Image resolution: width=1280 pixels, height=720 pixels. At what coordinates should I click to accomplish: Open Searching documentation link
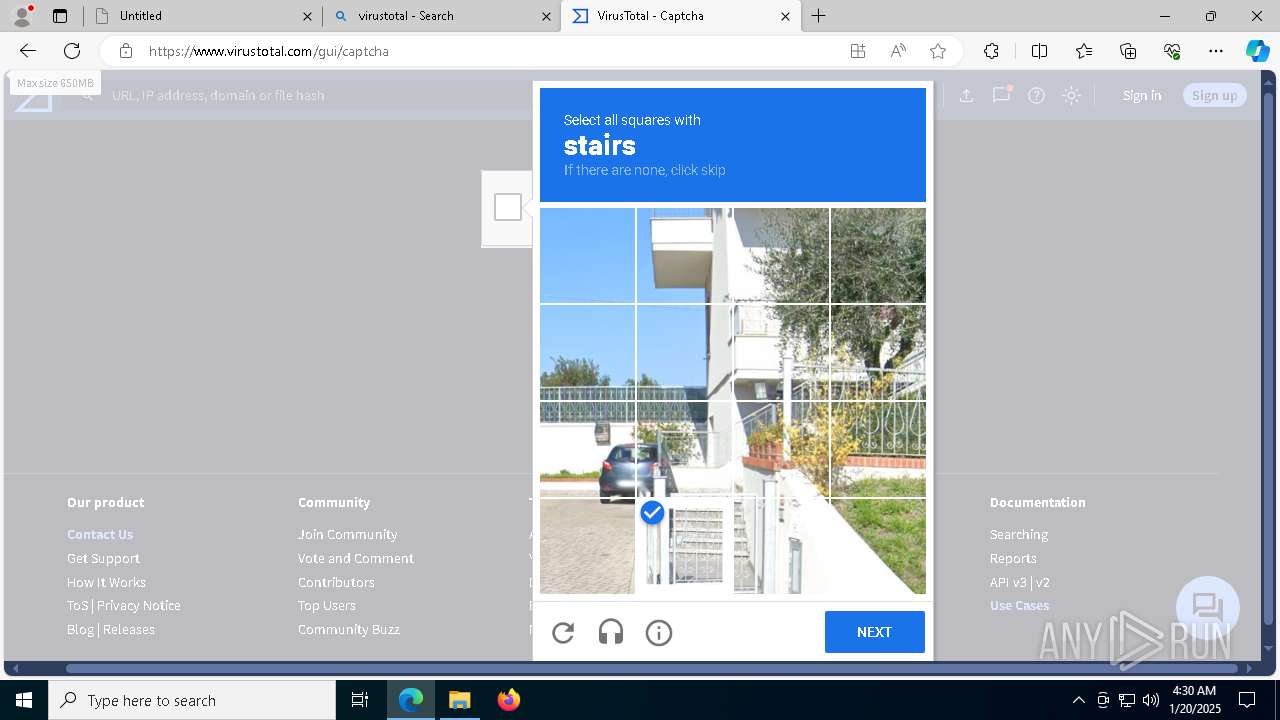click(1019, 534)
